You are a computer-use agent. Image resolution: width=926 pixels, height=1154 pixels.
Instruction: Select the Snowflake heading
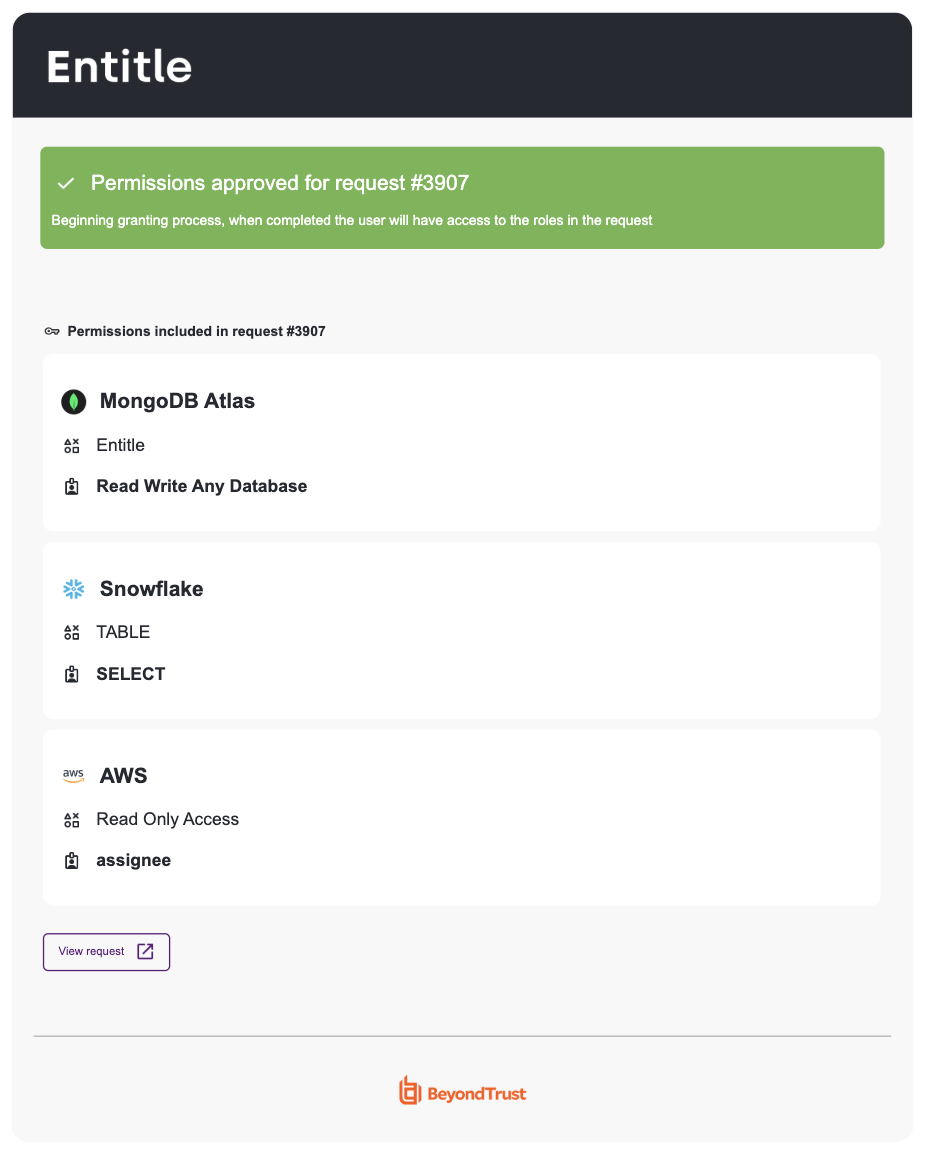point(152,589)
